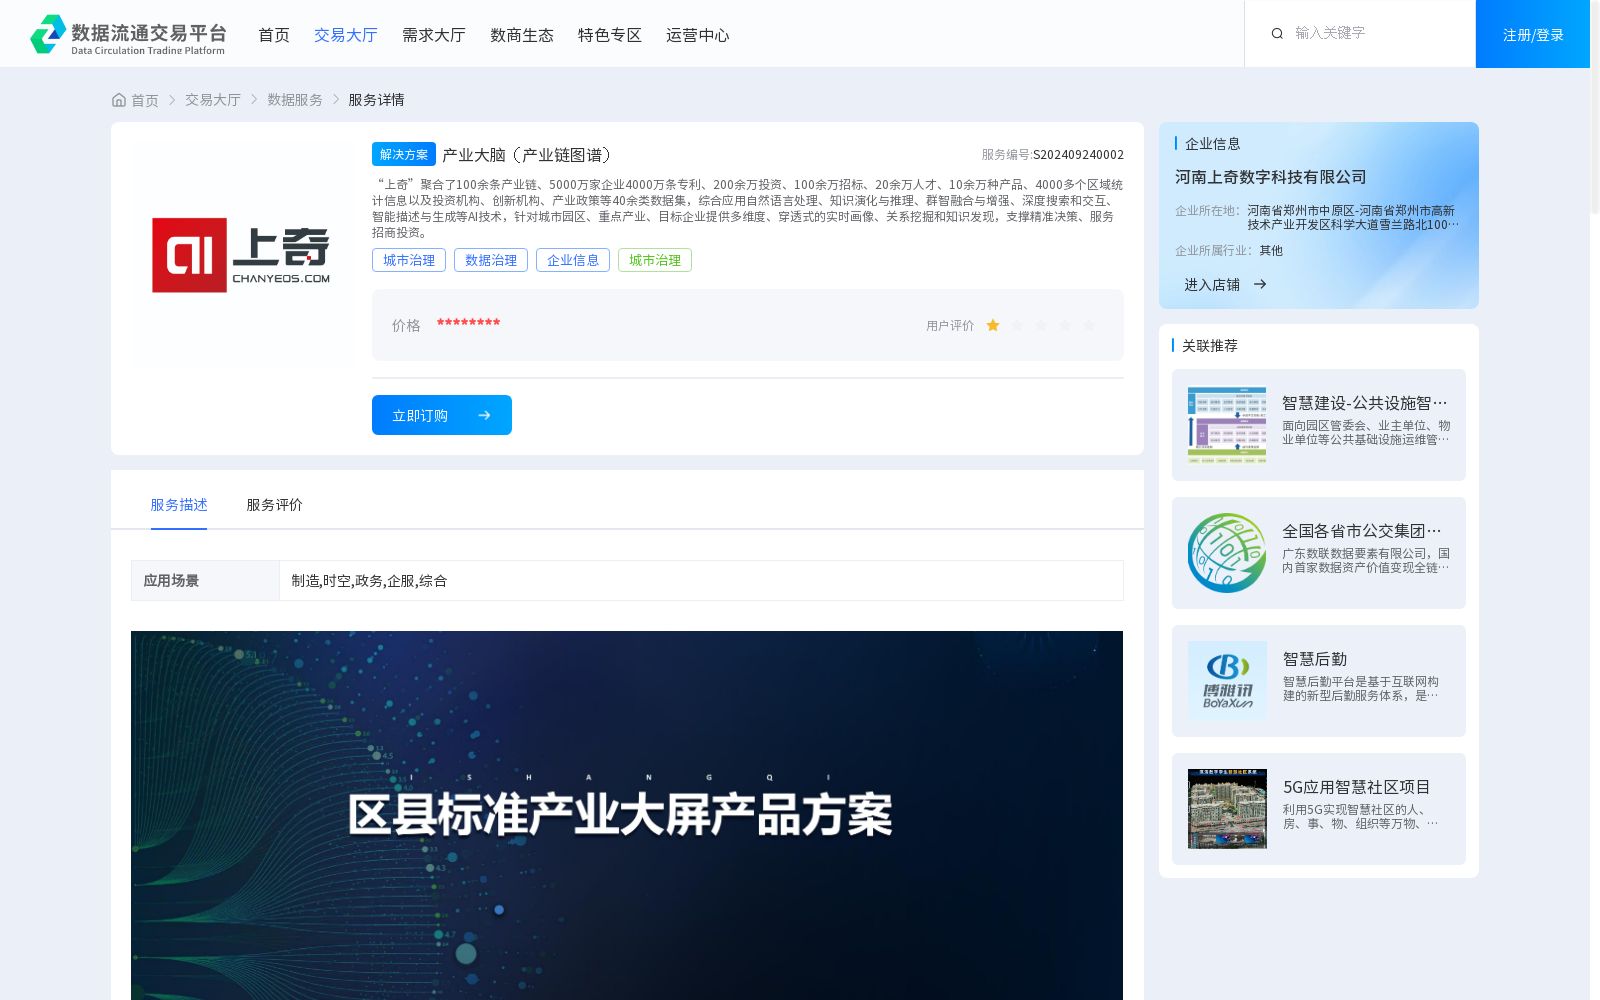This screenshot has height=1000, width=1600.
Task: Click the platform logo icon
Action: (48, 34)
